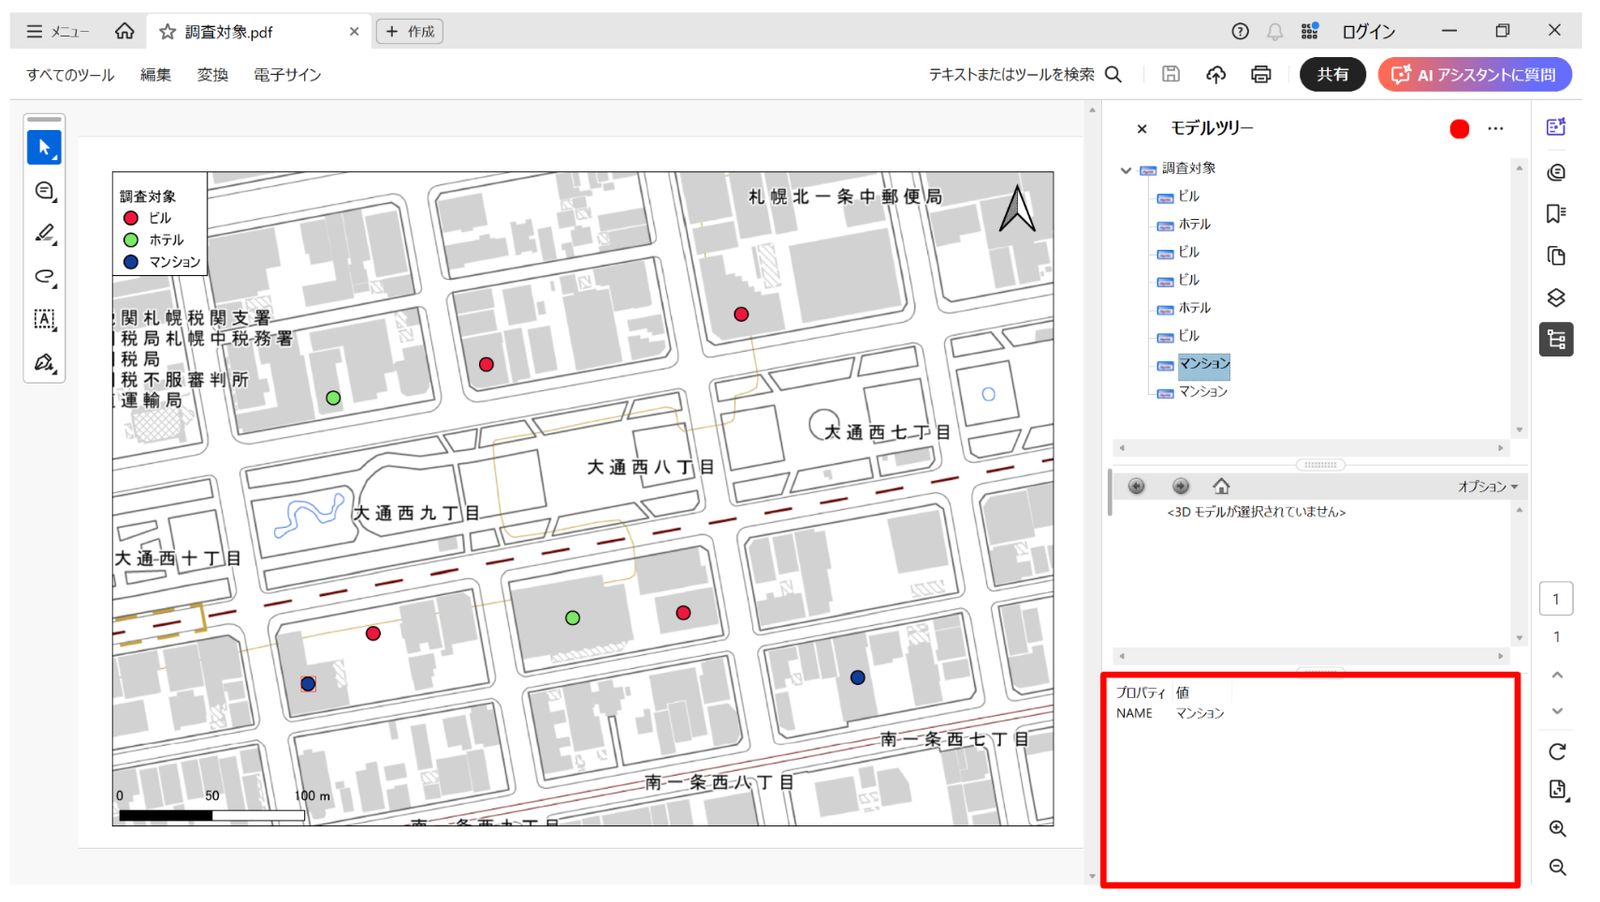1600x902 pixels.
Task: Click the 共有 button
Action: point(1332,75)
